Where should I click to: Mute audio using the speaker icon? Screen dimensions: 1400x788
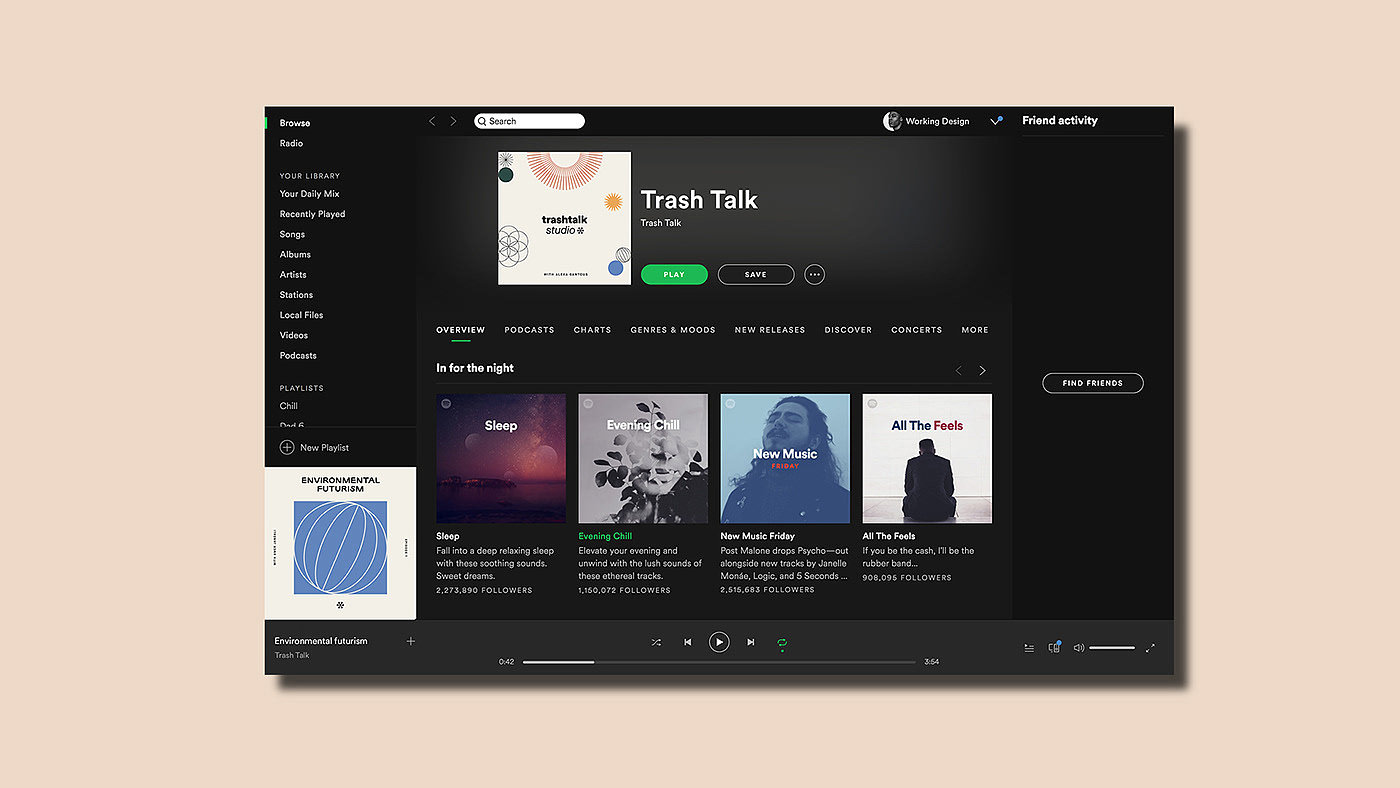pyautogui.click(x=1078, y=648)
